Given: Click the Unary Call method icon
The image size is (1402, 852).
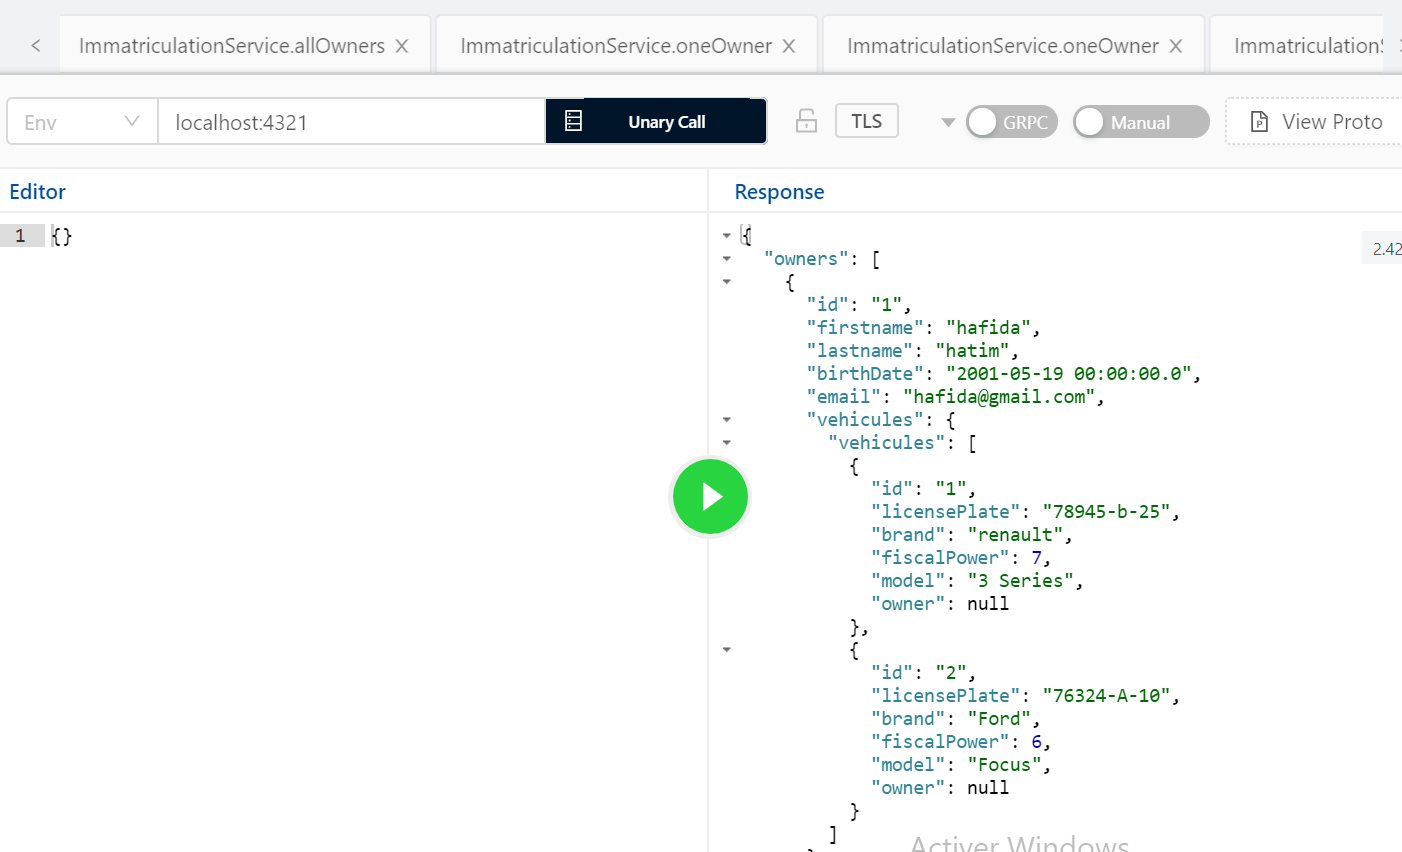Looking at the screenshot, I should (x=573, y=120).
